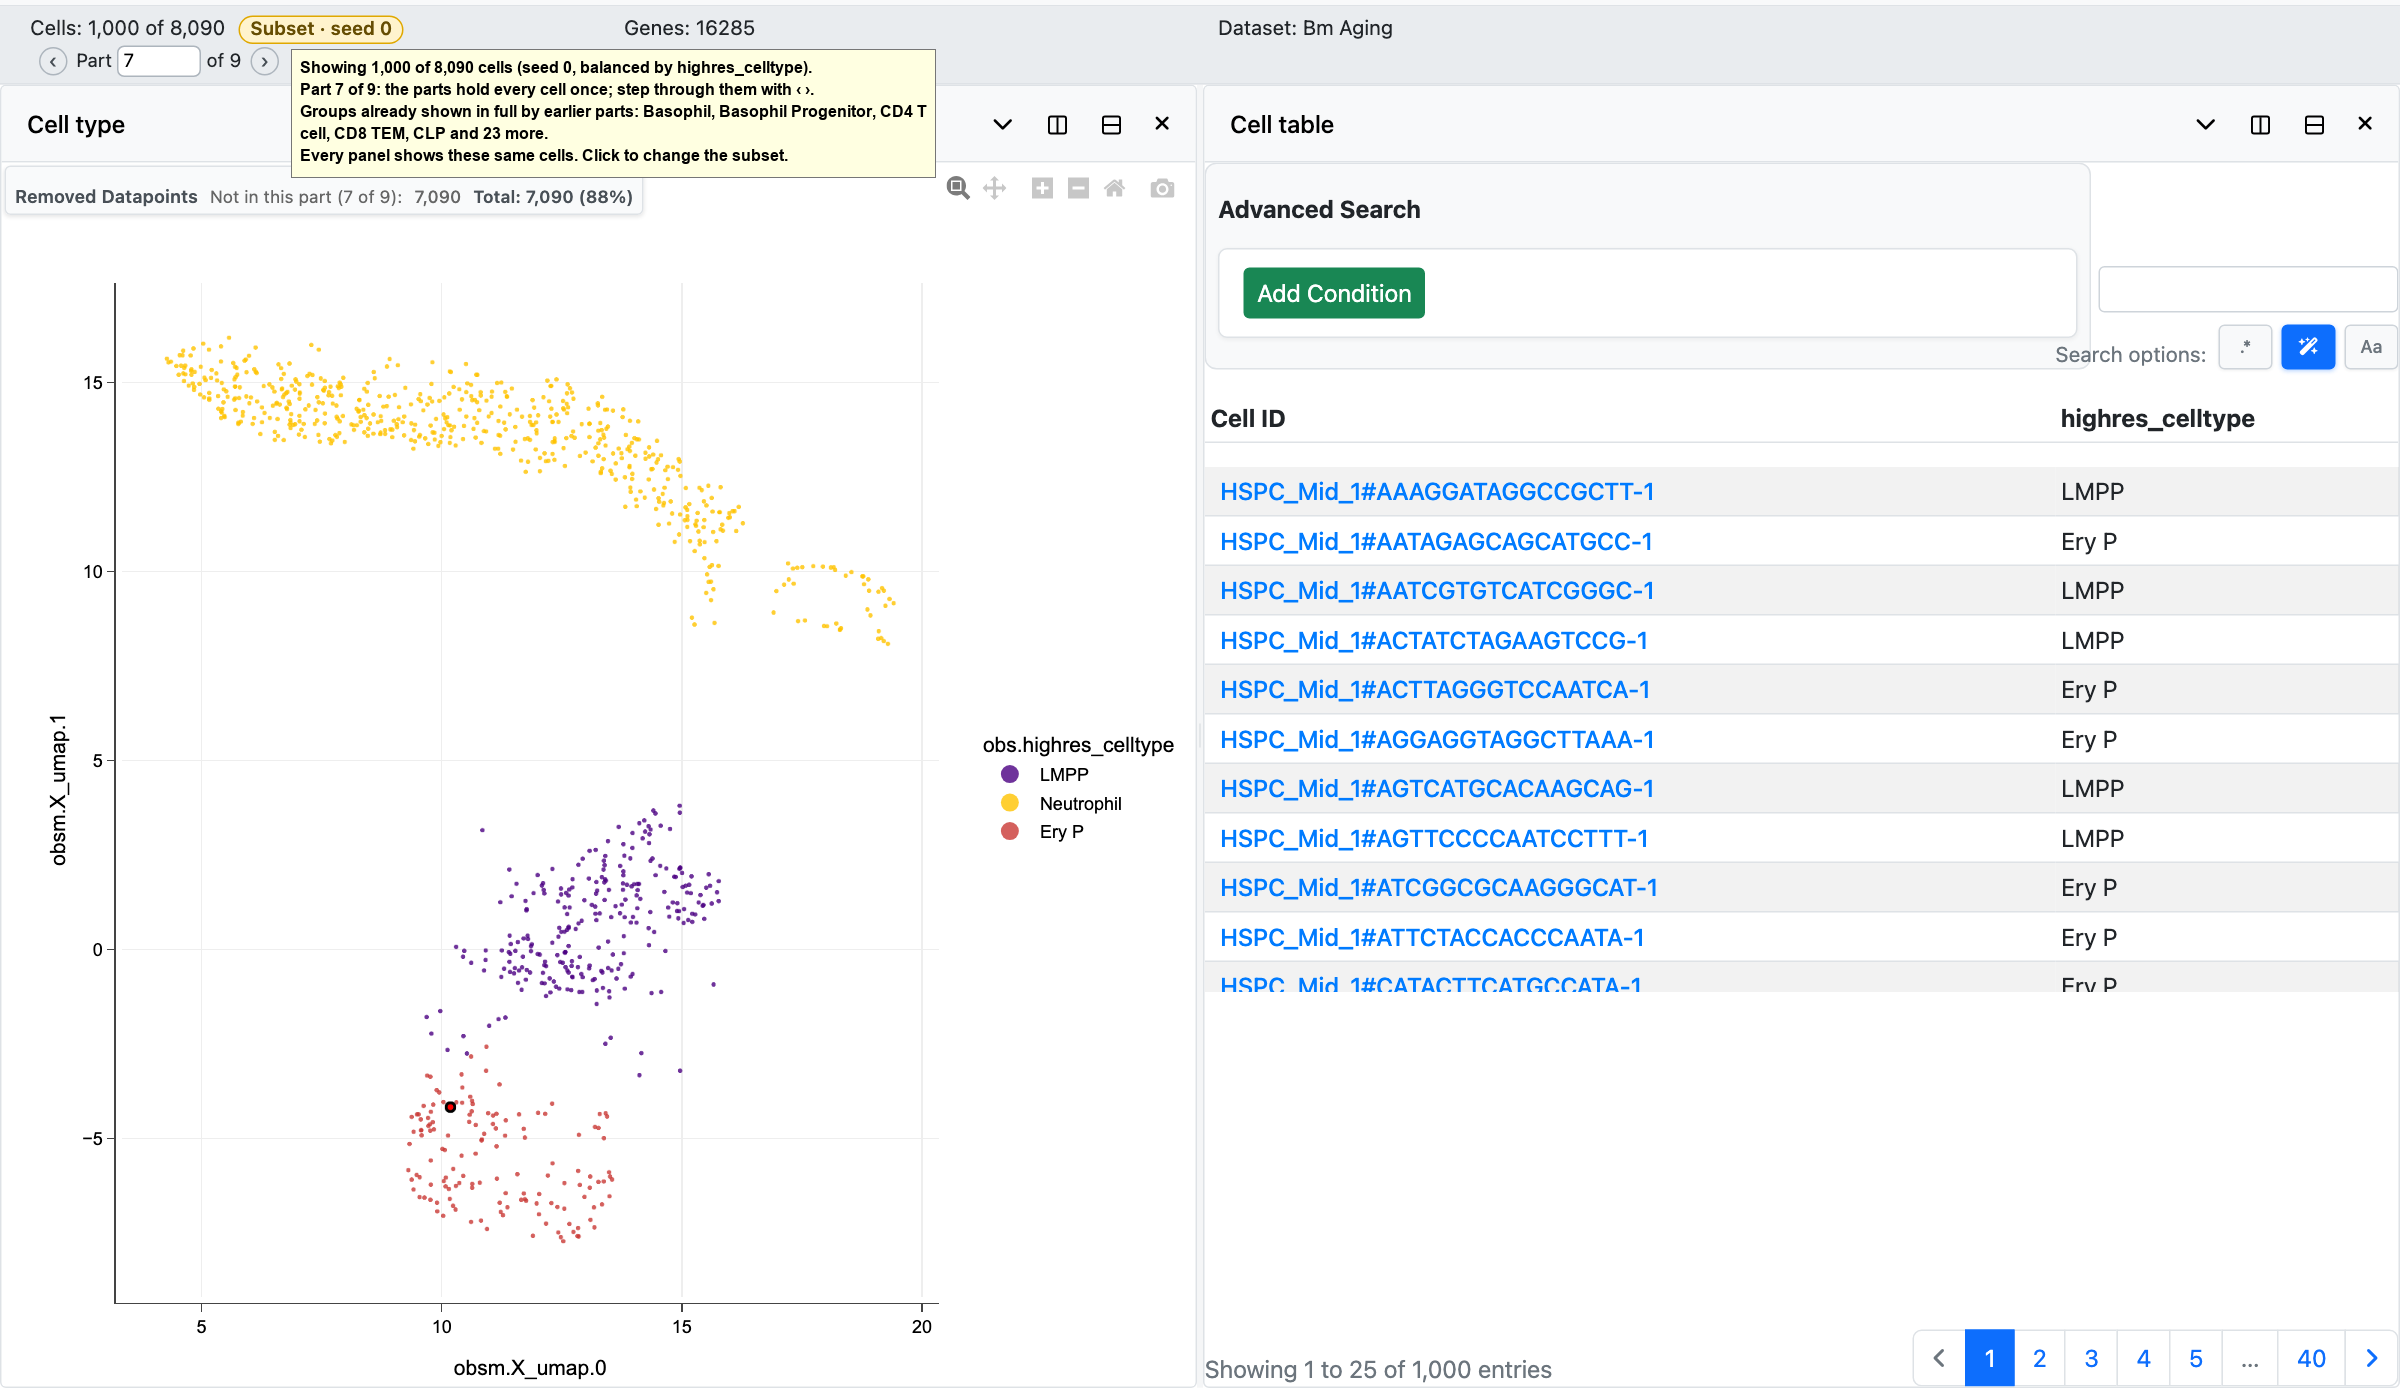Click the Subset seed 0 badge
Image resolution: width=2400 pixels, height=1388 pixels.
coord(321,29)
